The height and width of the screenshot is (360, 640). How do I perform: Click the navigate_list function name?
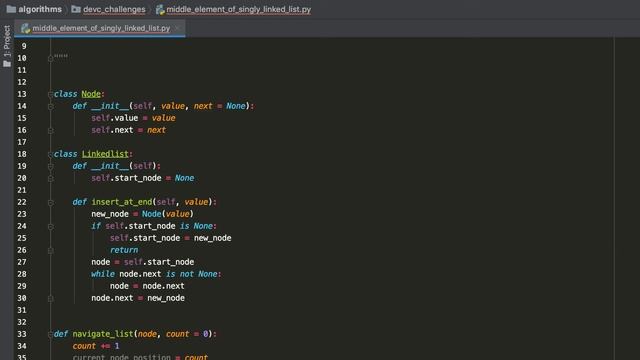(x=103, y=334)
